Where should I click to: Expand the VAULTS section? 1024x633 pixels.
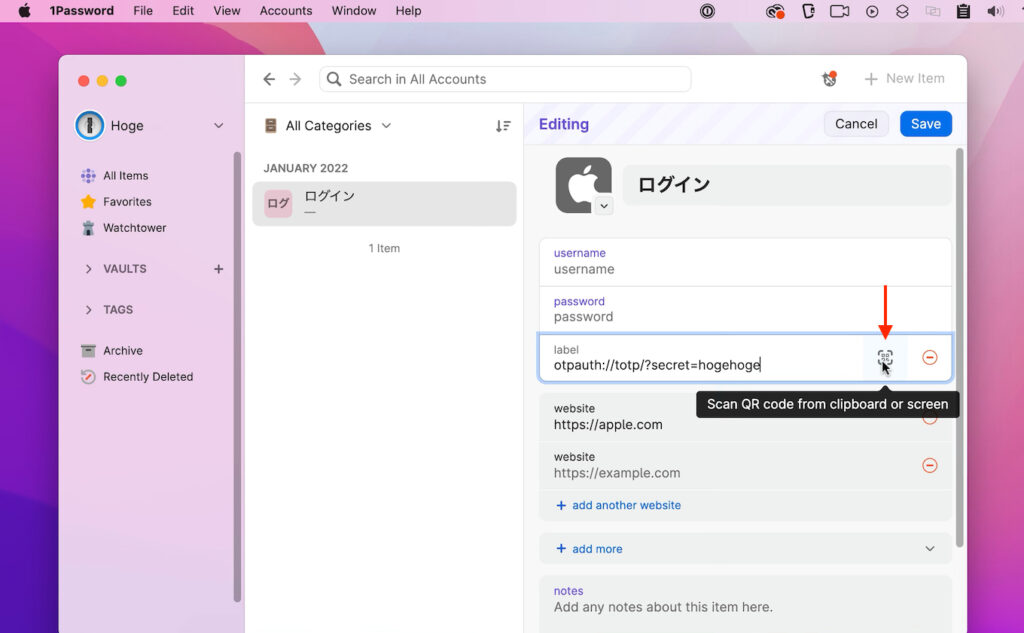click(x=88, y=269)
